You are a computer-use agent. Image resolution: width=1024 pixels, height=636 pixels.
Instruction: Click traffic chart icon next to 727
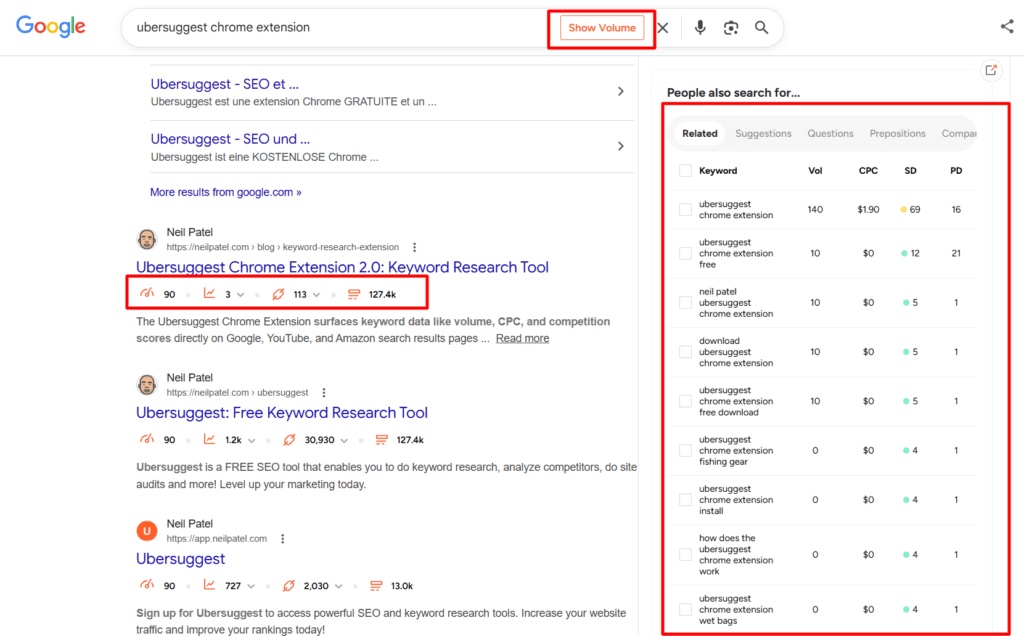pyautogui.click(x=209, y=585)
